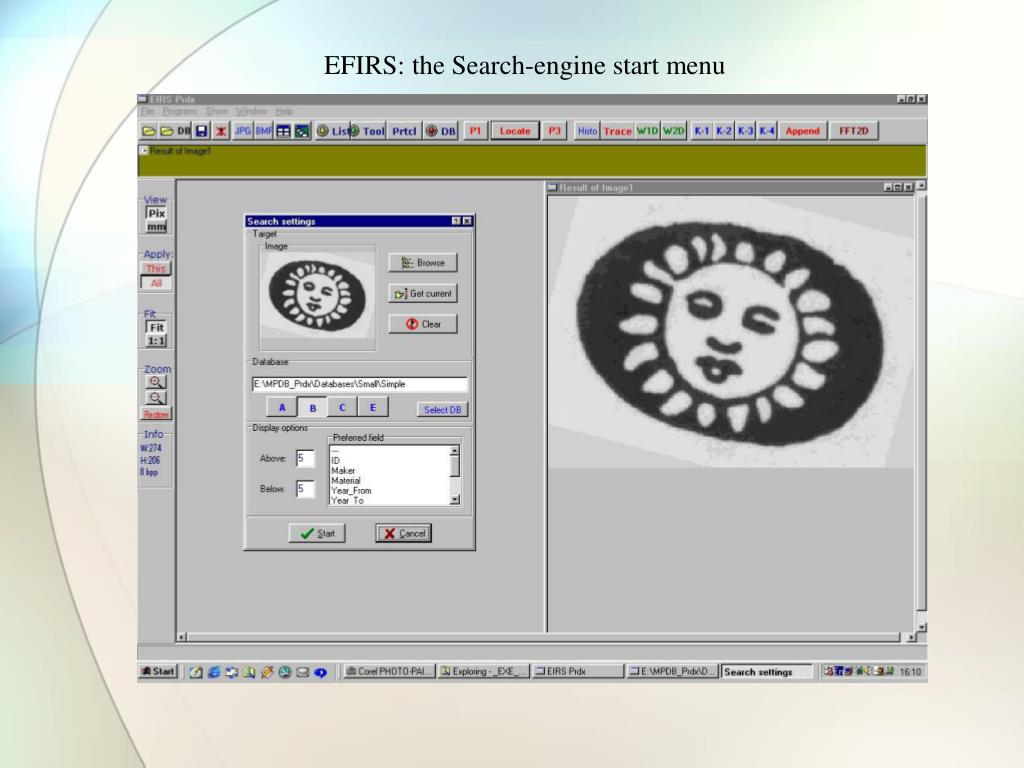Image resolution: width=1024 pixels, height=768 pixels.
Task: Save image using floppy disk icon
Action: (202, 131)
